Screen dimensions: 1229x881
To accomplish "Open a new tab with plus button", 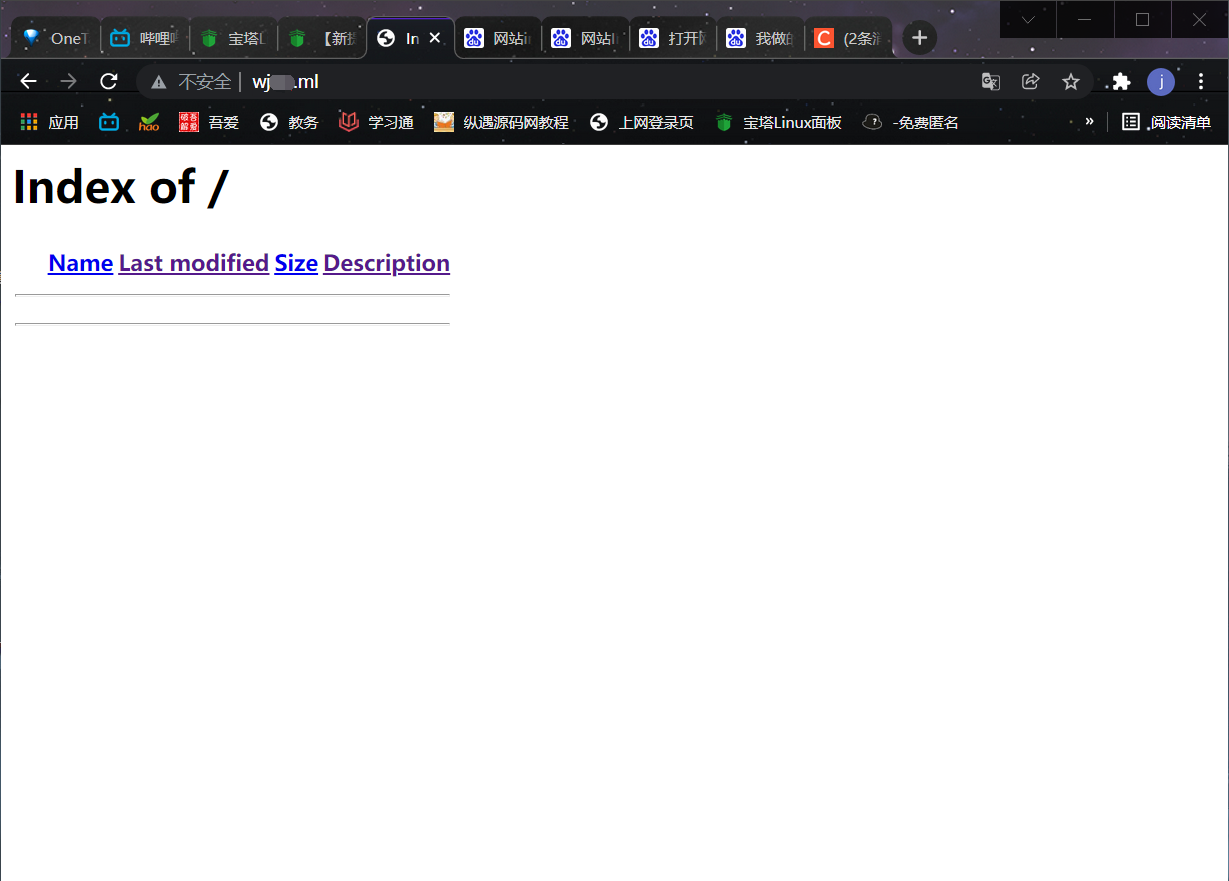I will tap(920, 38).
